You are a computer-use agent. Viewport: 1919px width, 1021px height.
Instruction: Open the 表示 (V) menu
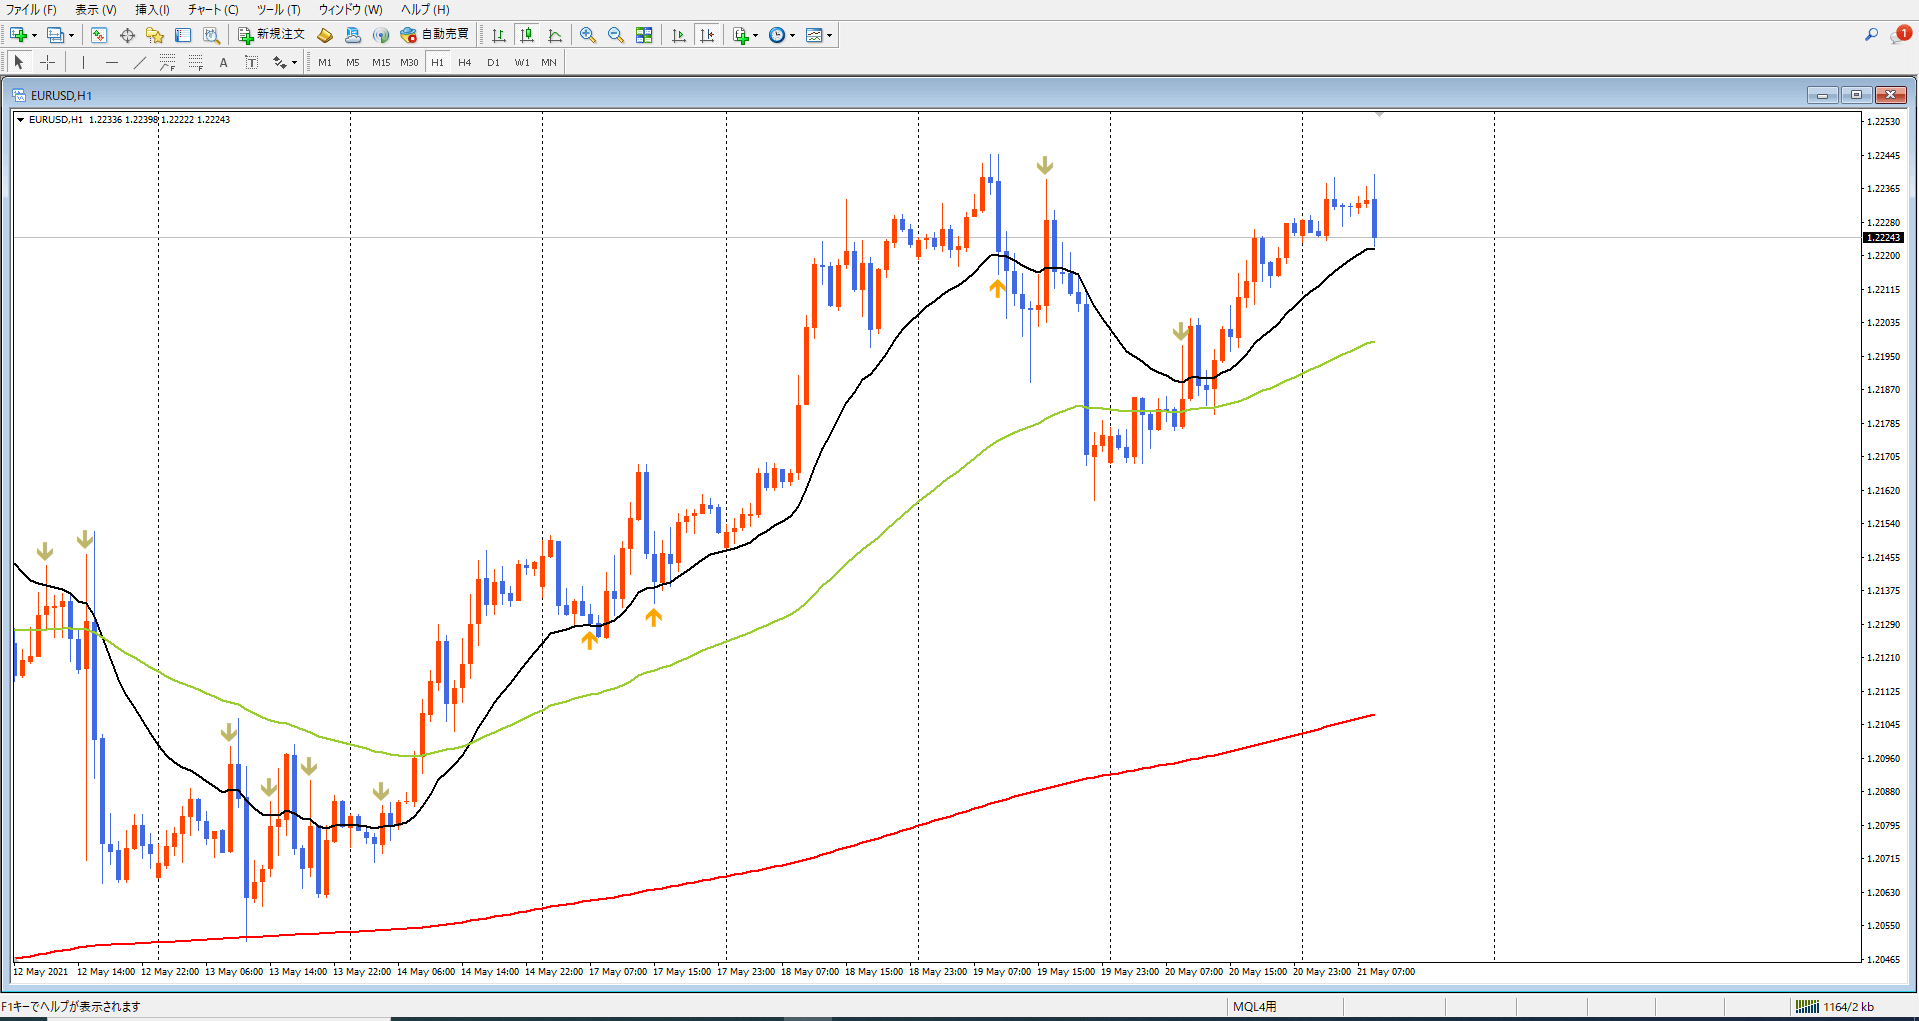pos(96,10)
